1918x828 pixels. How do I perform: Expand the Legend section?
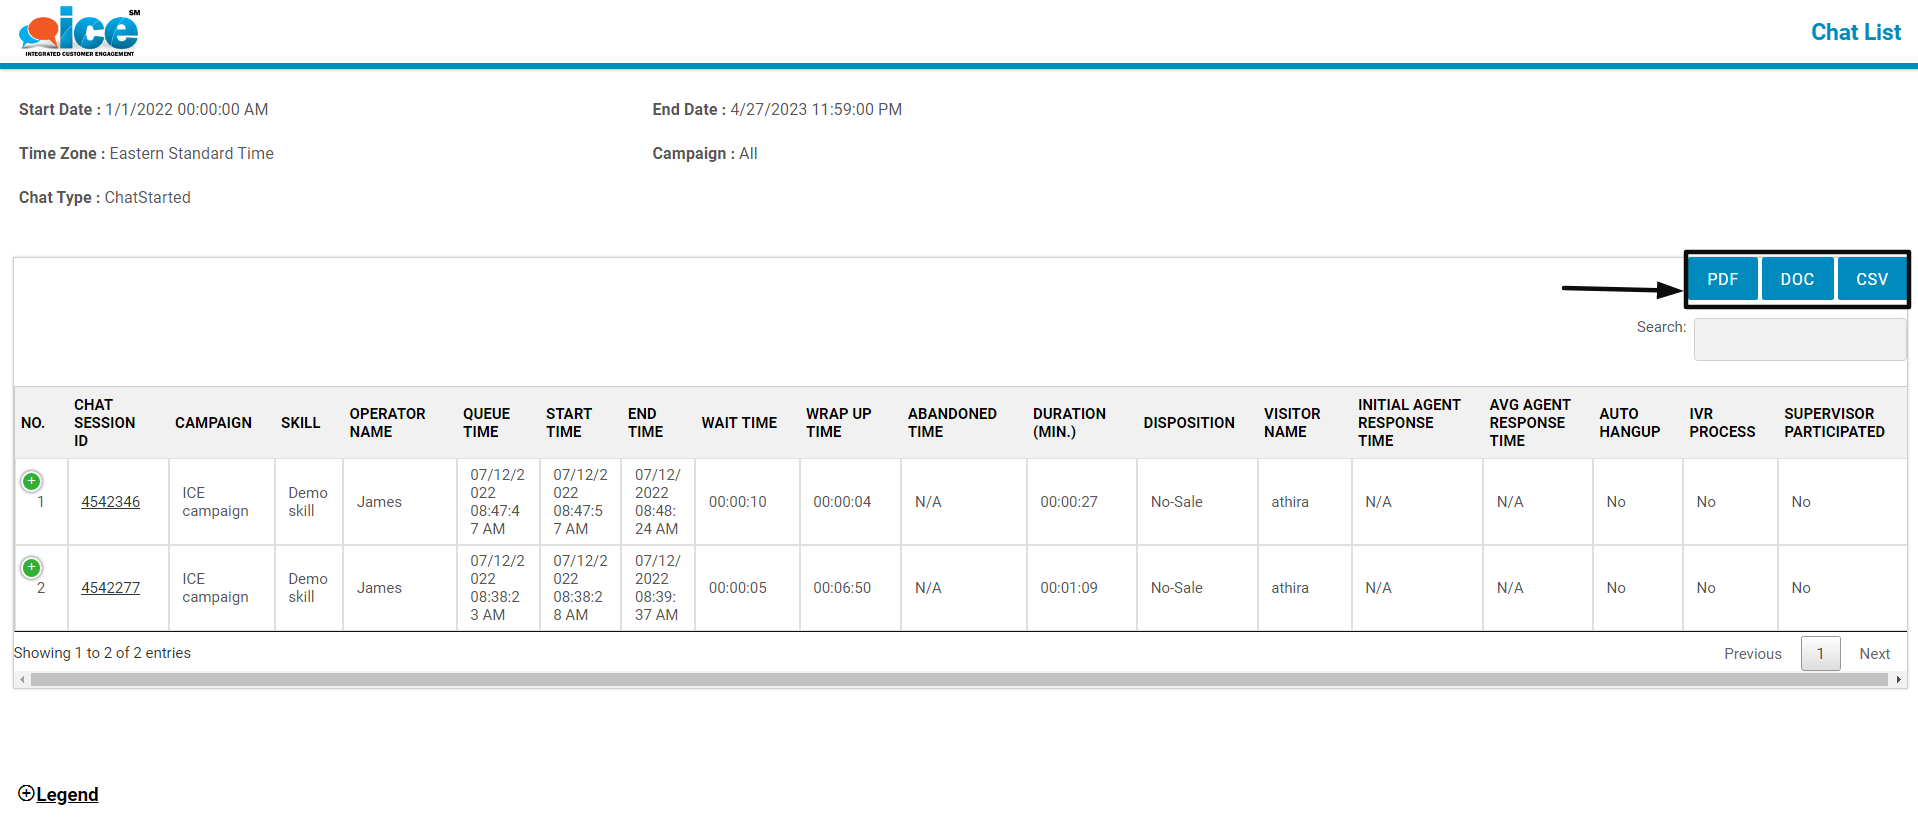pos(58,794)
